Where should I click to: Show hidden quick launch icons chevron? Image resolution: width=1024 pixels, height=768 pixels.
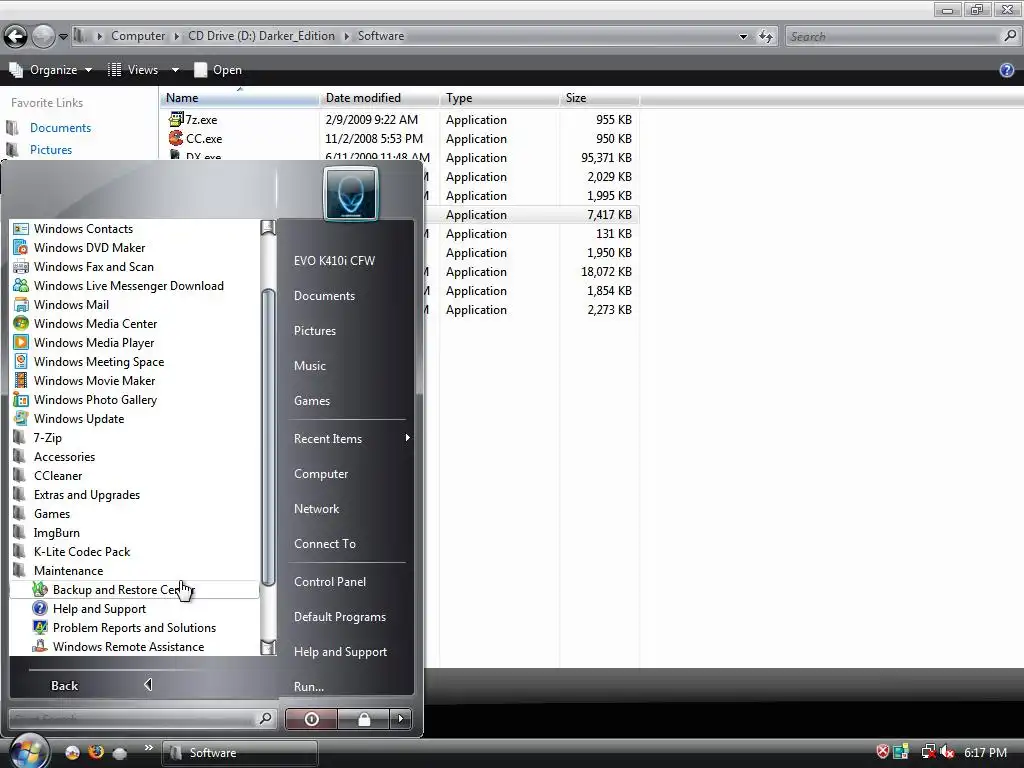point(149,747)
